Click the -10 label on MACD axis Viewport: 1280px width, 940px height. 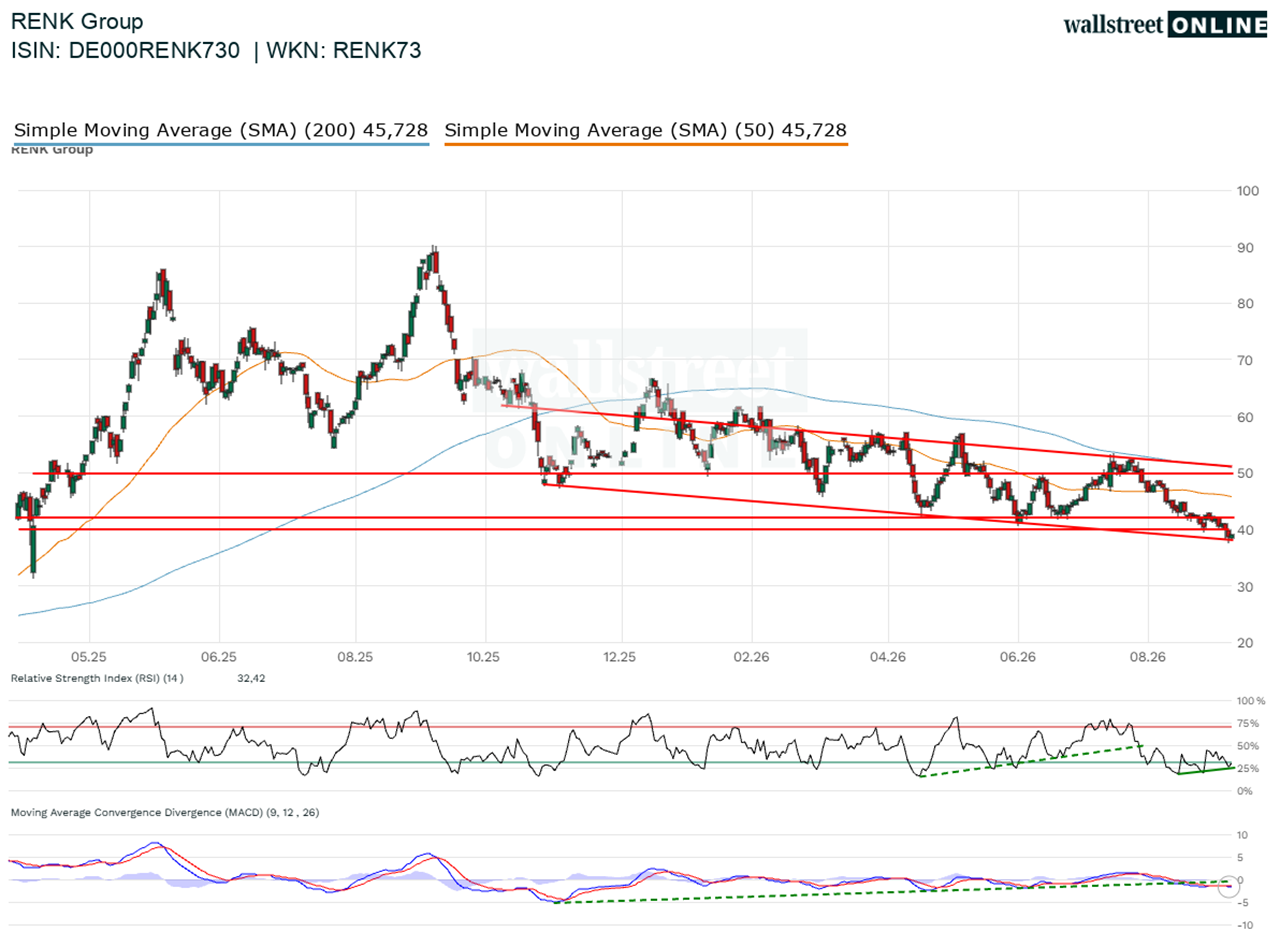click(x=1245, y=924)
